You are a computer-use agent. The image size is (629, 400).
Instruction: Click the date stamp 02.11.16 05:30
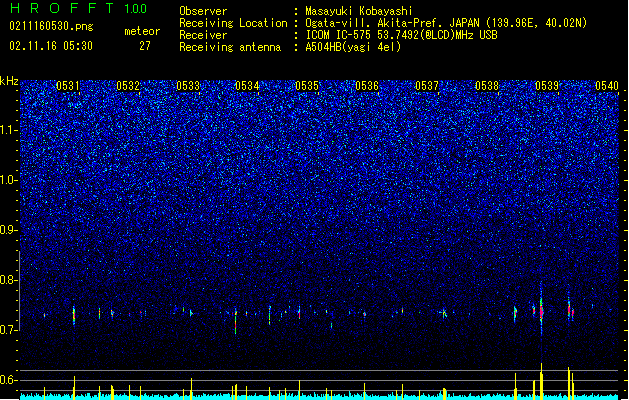[51, 46]
